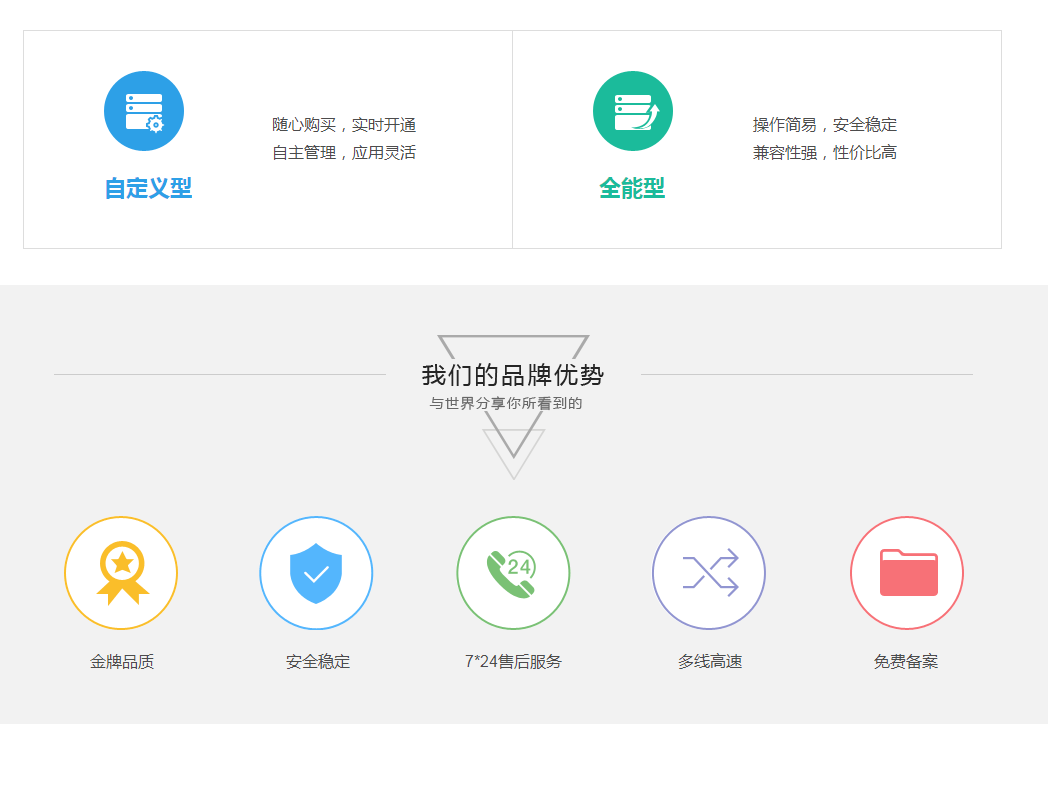The image size is (1048, 785).
Task: Click the 兼容性强，性价比高 text line
Action: (x=825, y=153)
